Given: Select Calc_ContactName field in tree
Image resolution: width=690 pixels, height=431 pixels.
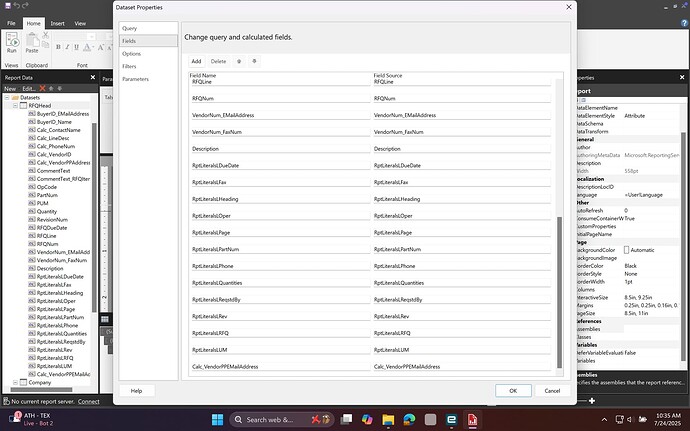Looking at the screenshot, I should pyautogui.click(x=59, y=130).
